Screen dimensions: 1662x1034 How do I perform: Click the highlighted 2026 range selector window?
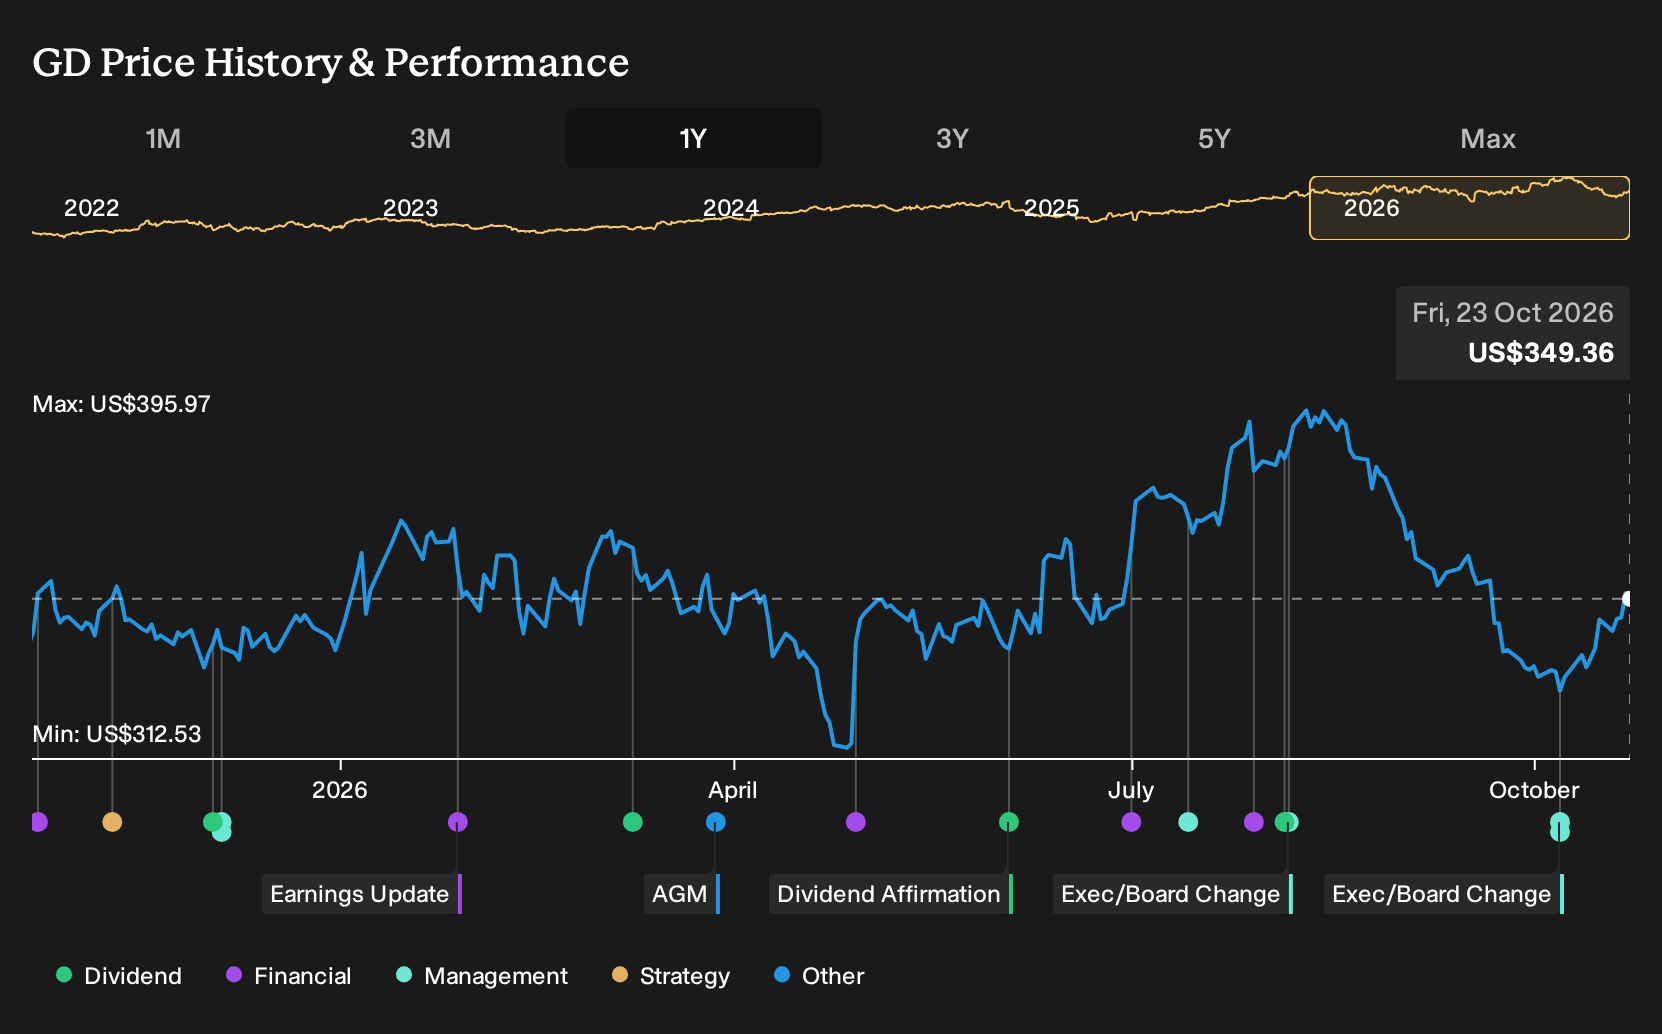pyautogui.click(x=1469, y=208)
